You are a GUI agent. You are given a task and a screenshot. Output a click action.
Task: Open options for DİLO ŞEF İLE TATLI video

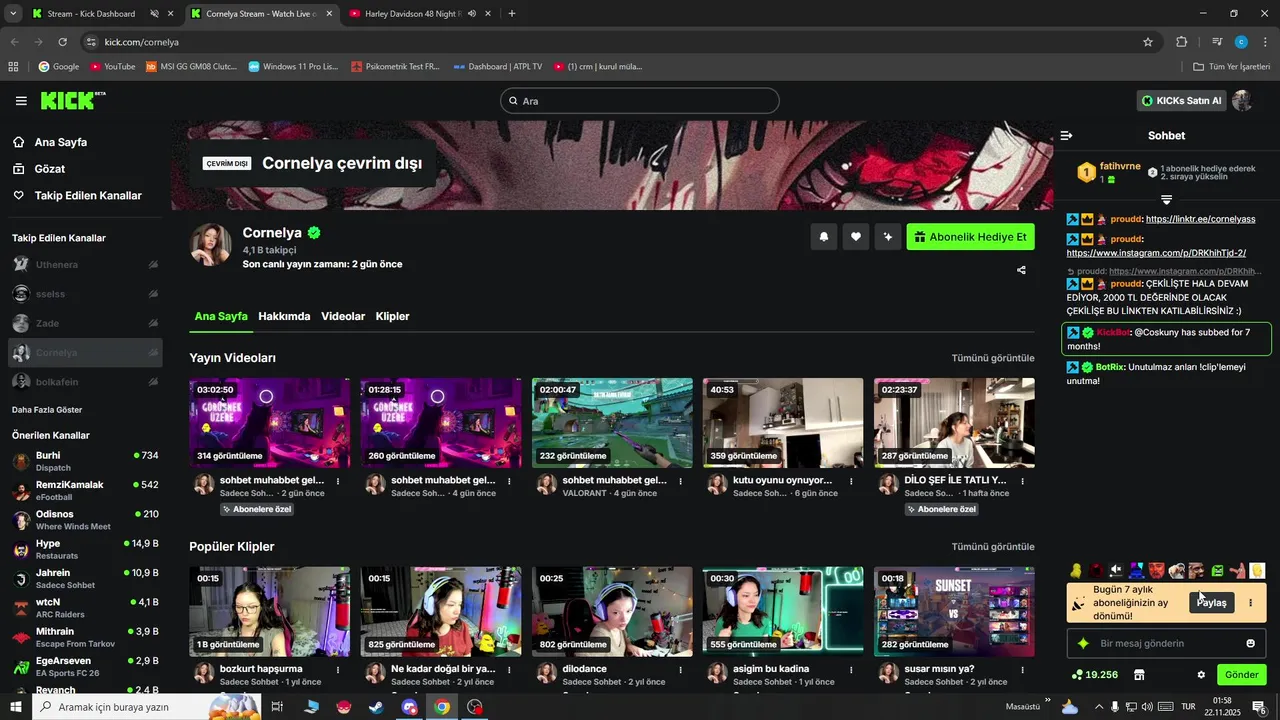coord(1022,481)
